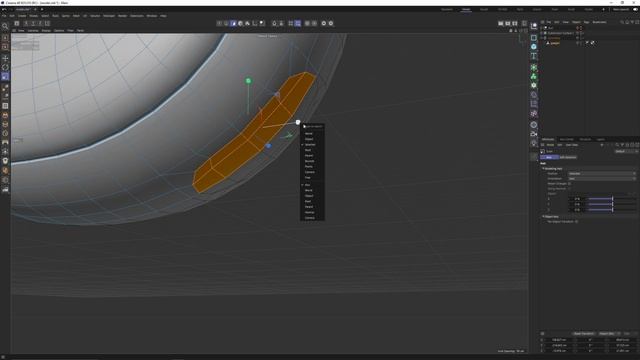Click the green Y-axis scale handle

point(248,81)
